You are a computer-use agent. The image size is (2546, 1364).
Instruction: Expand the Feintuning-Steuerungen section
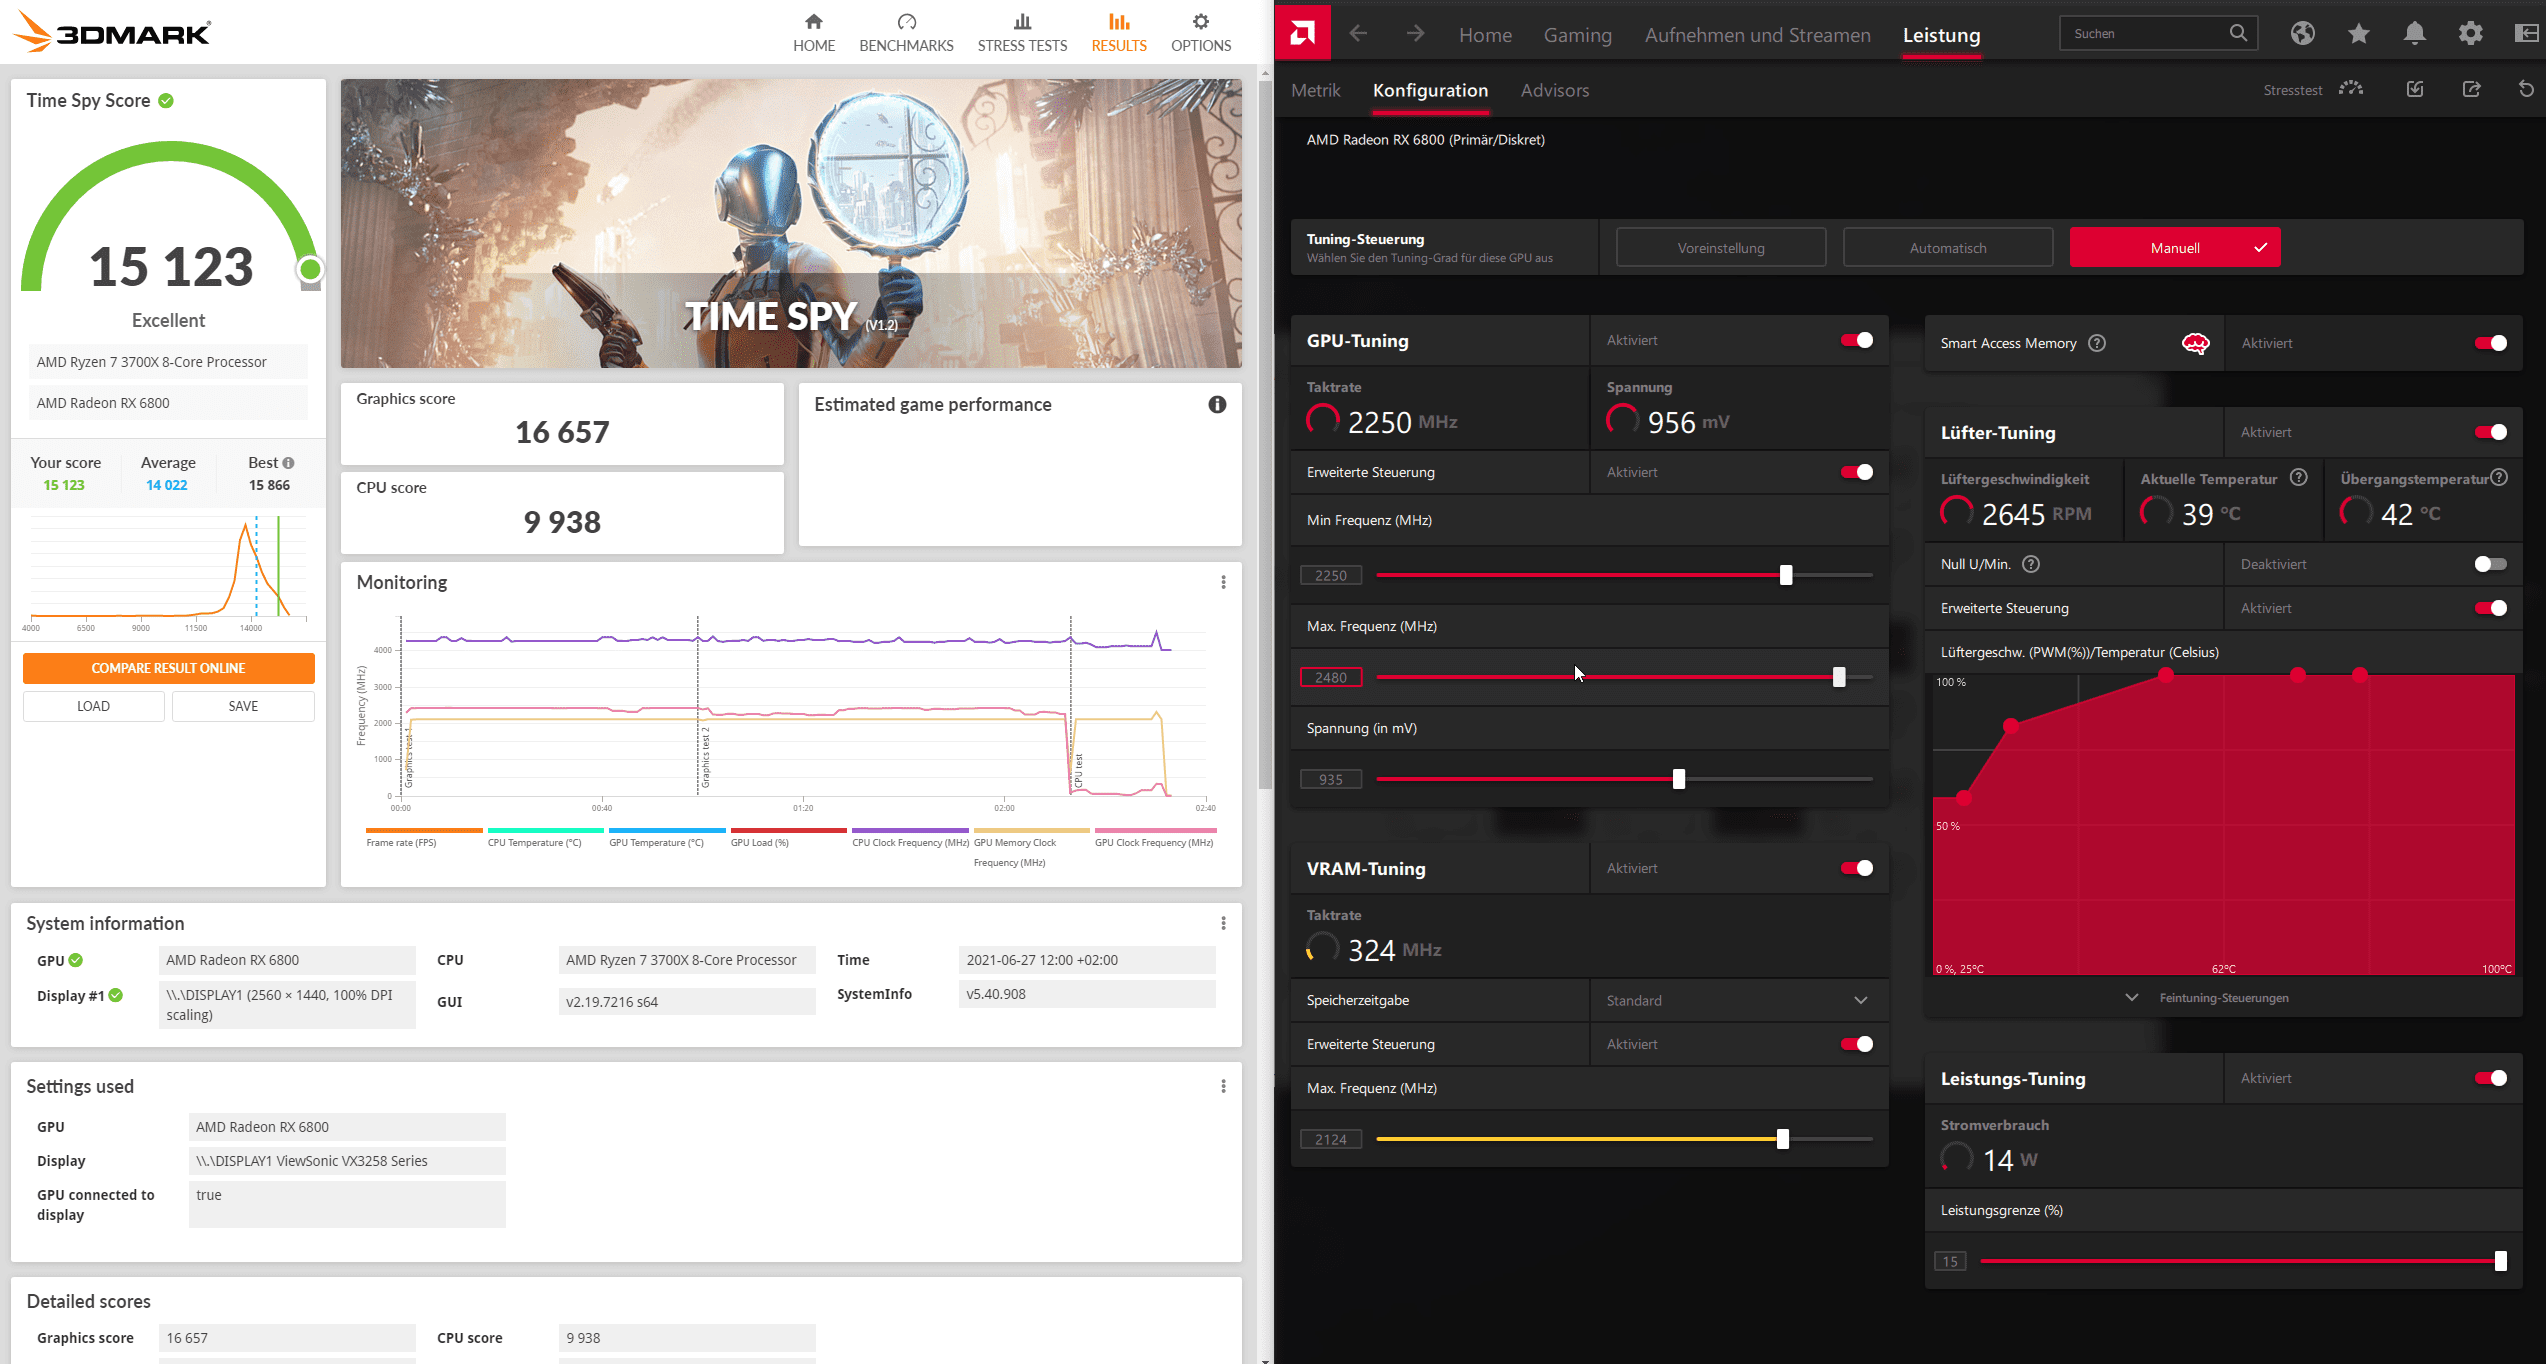pos(2206,998)
